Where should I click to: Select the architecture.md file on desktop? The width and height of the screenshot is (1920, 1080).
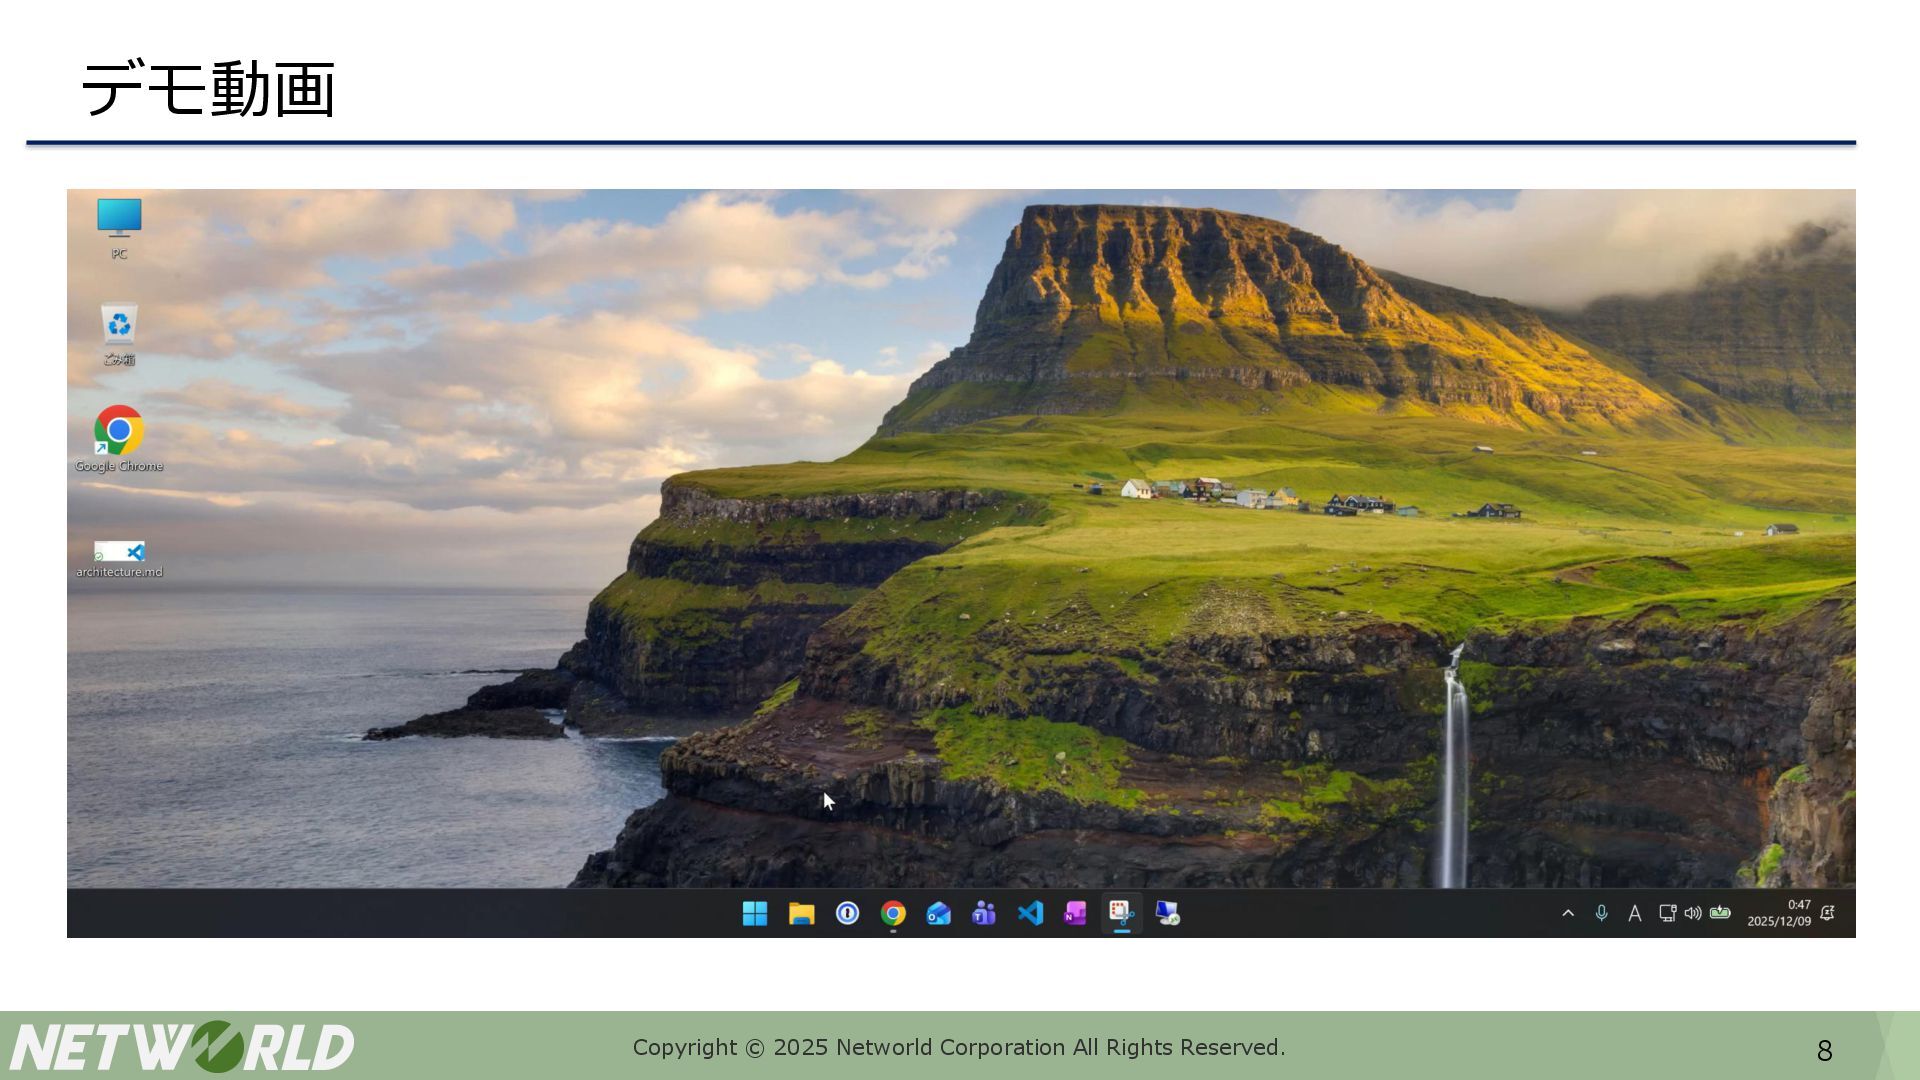point(119,558)
